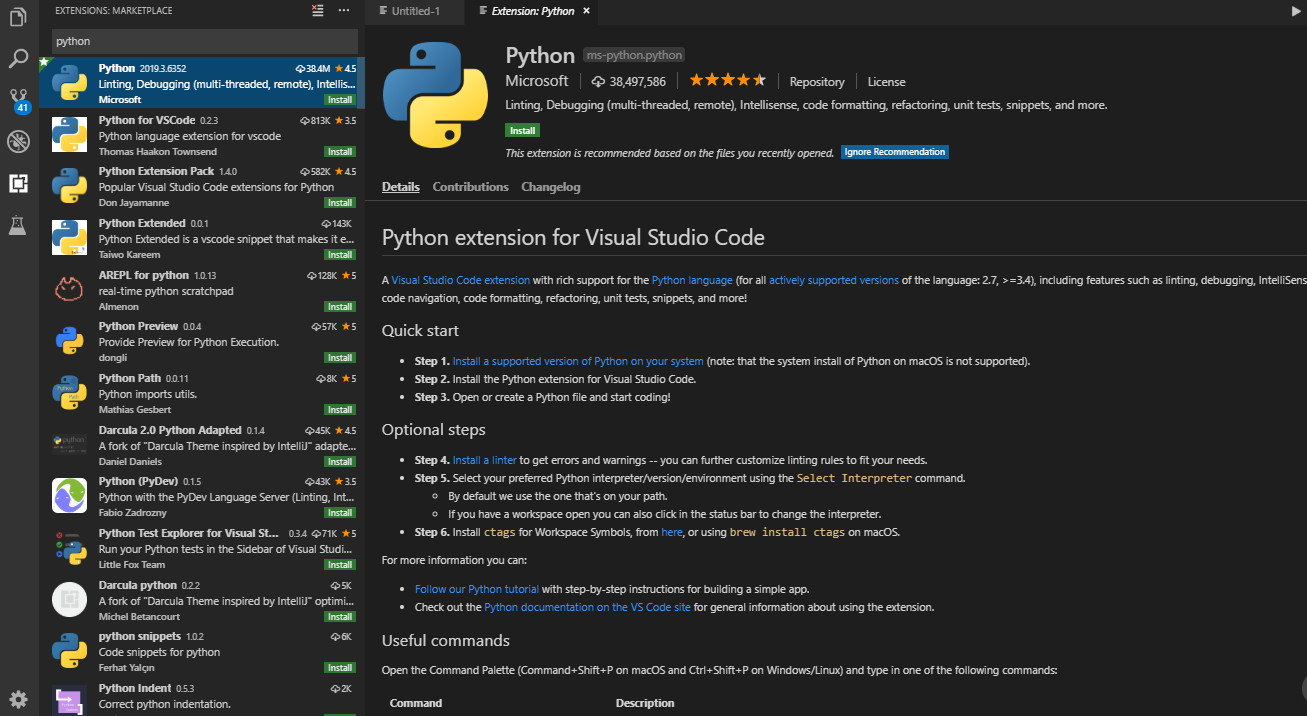Clear extensions search results icon
The image size is (1307, 716).
[318, 11]
